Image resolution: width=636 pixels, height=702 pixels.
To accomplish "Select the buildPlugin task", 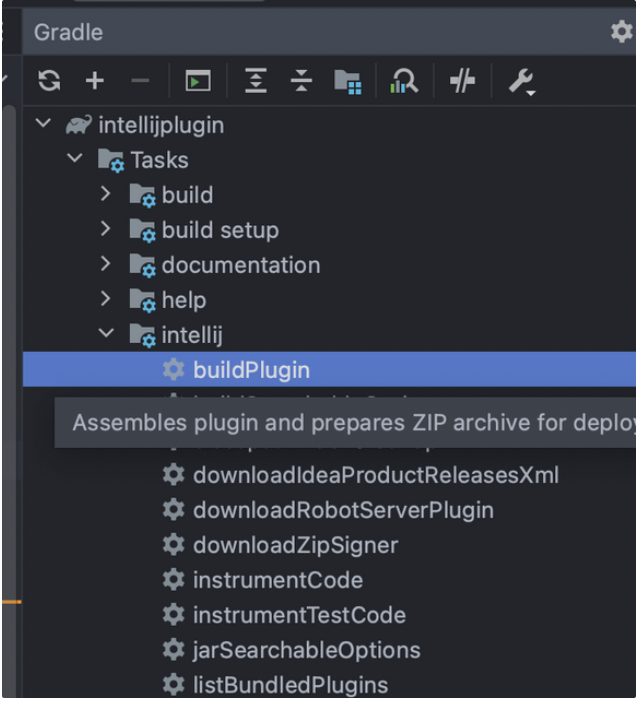I will click(329, 370).
